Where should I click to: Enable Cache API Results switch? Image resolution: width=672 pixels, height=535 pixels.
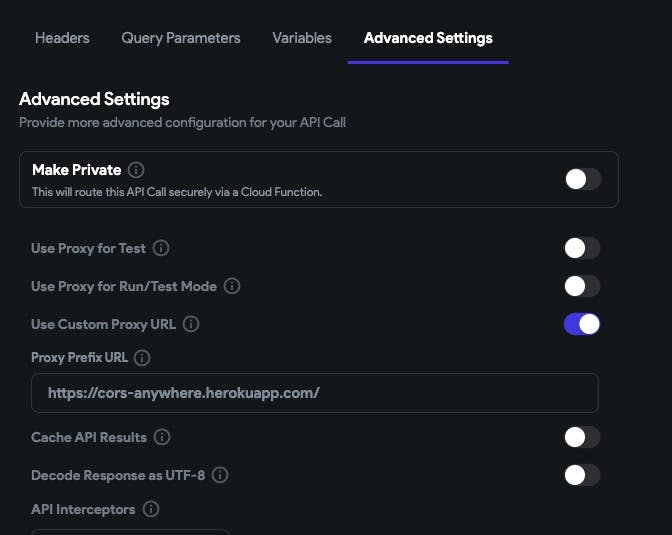pyautogui.click(x=582, y=437)
